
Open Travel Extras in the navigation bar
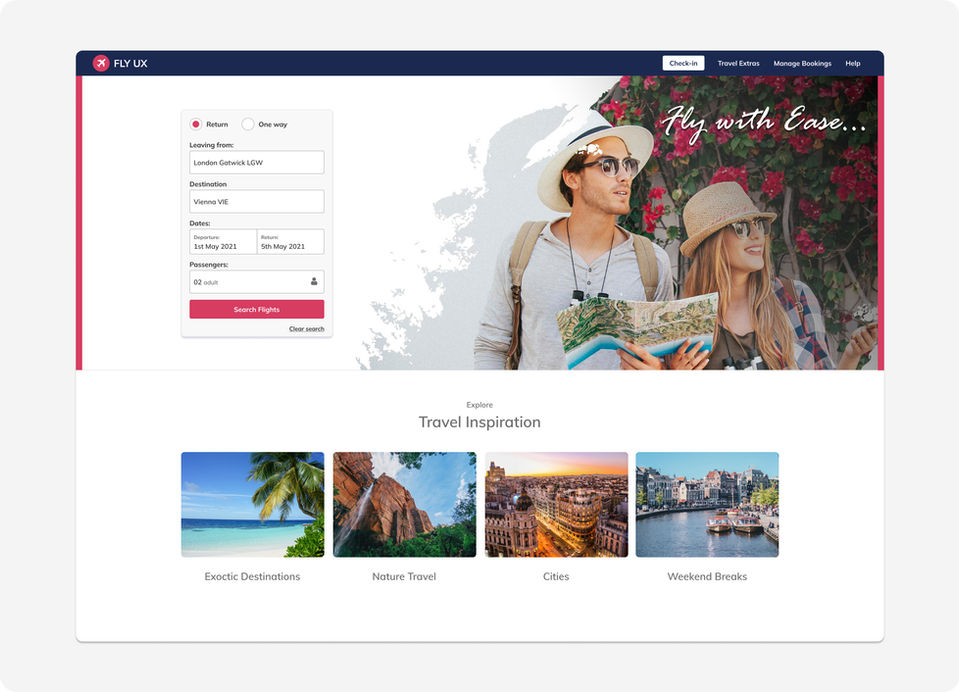[738, 63]
